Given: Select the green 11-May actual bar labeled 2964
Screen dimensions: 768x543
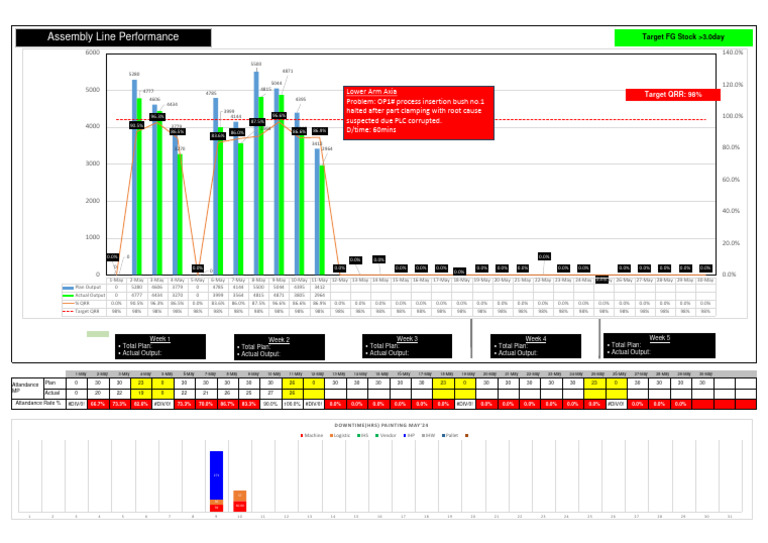Looking at the screenshot, I should pyautogui.click(x=322, y=220).
